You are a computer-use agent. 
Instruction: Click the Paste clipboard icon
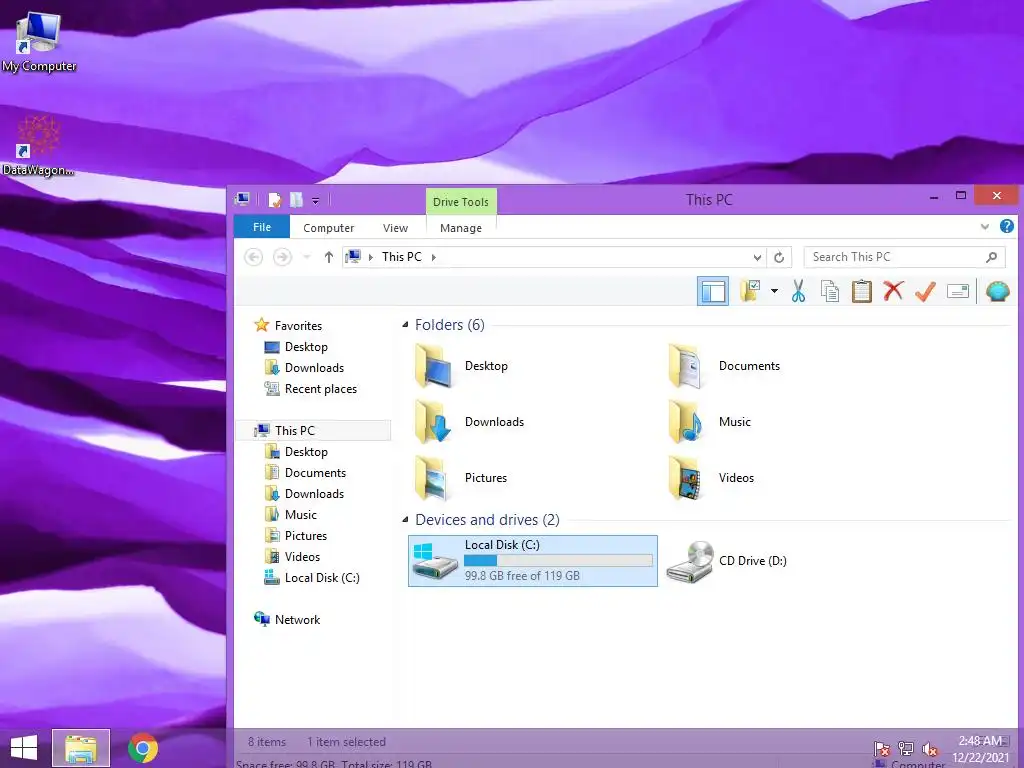tap(861, 291)
